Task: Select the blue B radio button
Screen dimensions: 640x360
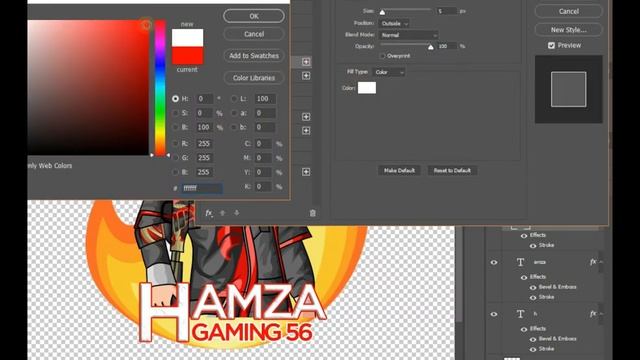Action: pyautogui.click(x=176, y=172)
